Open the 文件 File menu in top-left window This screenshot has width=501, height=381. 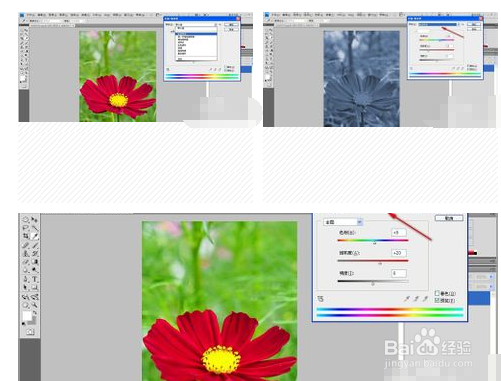coord(30,15)
